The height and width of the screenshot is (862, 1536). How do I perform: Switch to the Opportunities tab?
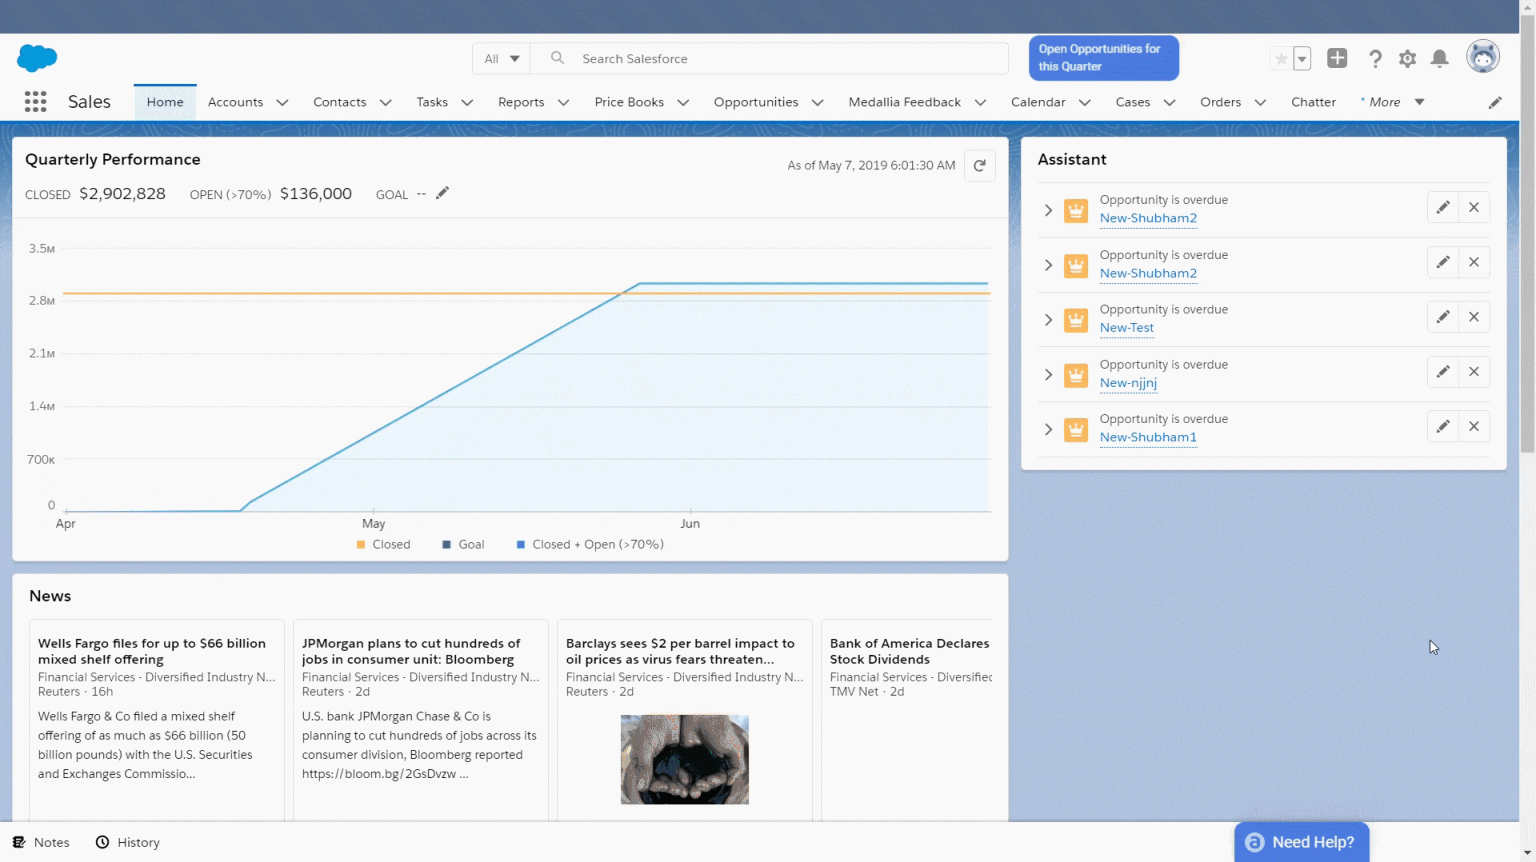point(755,102)
